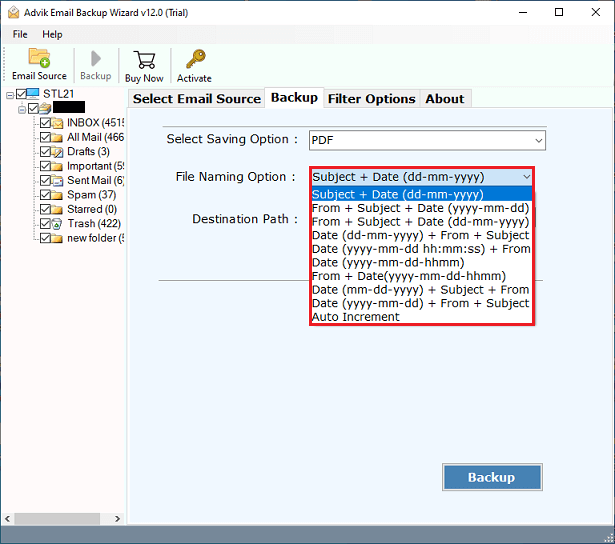This screenshot has width=615, height=544.
Task: Choose Date (yyyy-mm-dd) + From + Subject
Action: pyautogui.click(x=421, y=304)
